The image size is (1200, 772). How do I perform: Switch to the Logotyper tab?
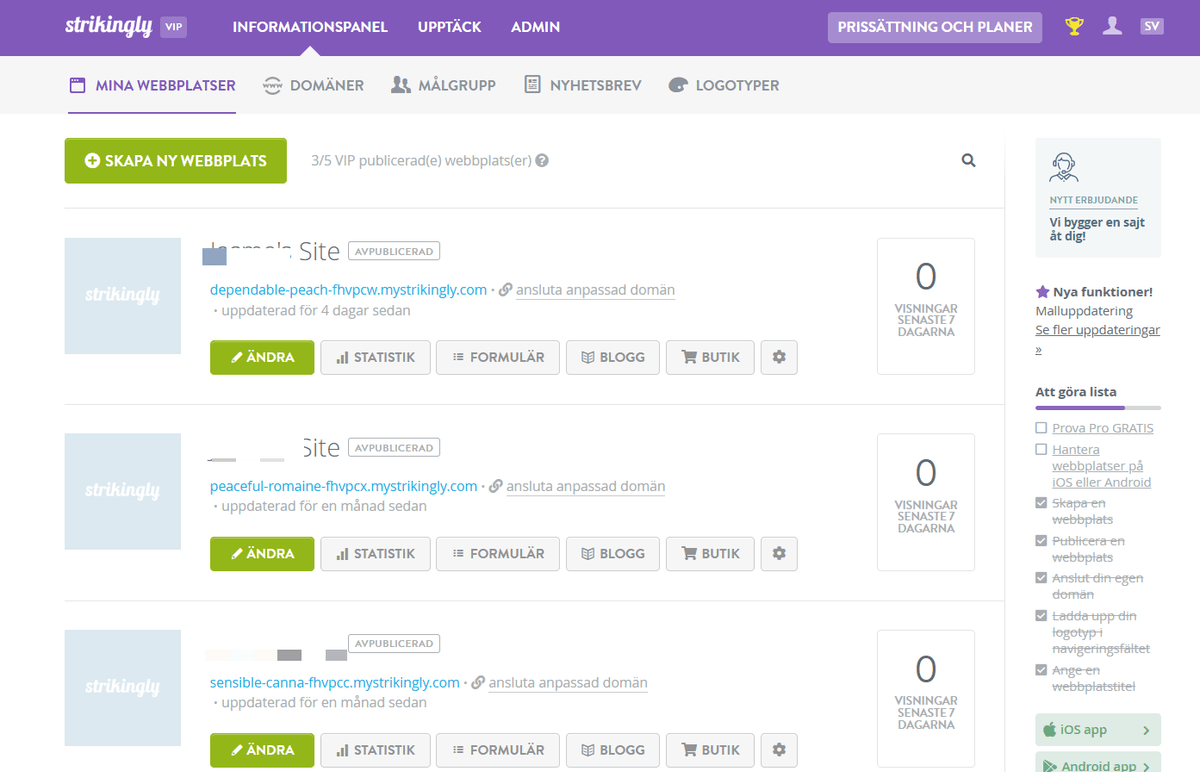point(723,85)
